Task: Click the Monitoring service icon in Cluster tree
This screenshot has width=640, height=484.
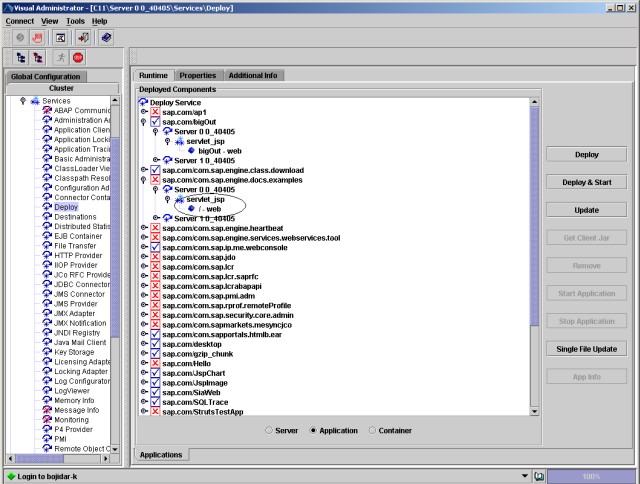Action: point(46,419)
